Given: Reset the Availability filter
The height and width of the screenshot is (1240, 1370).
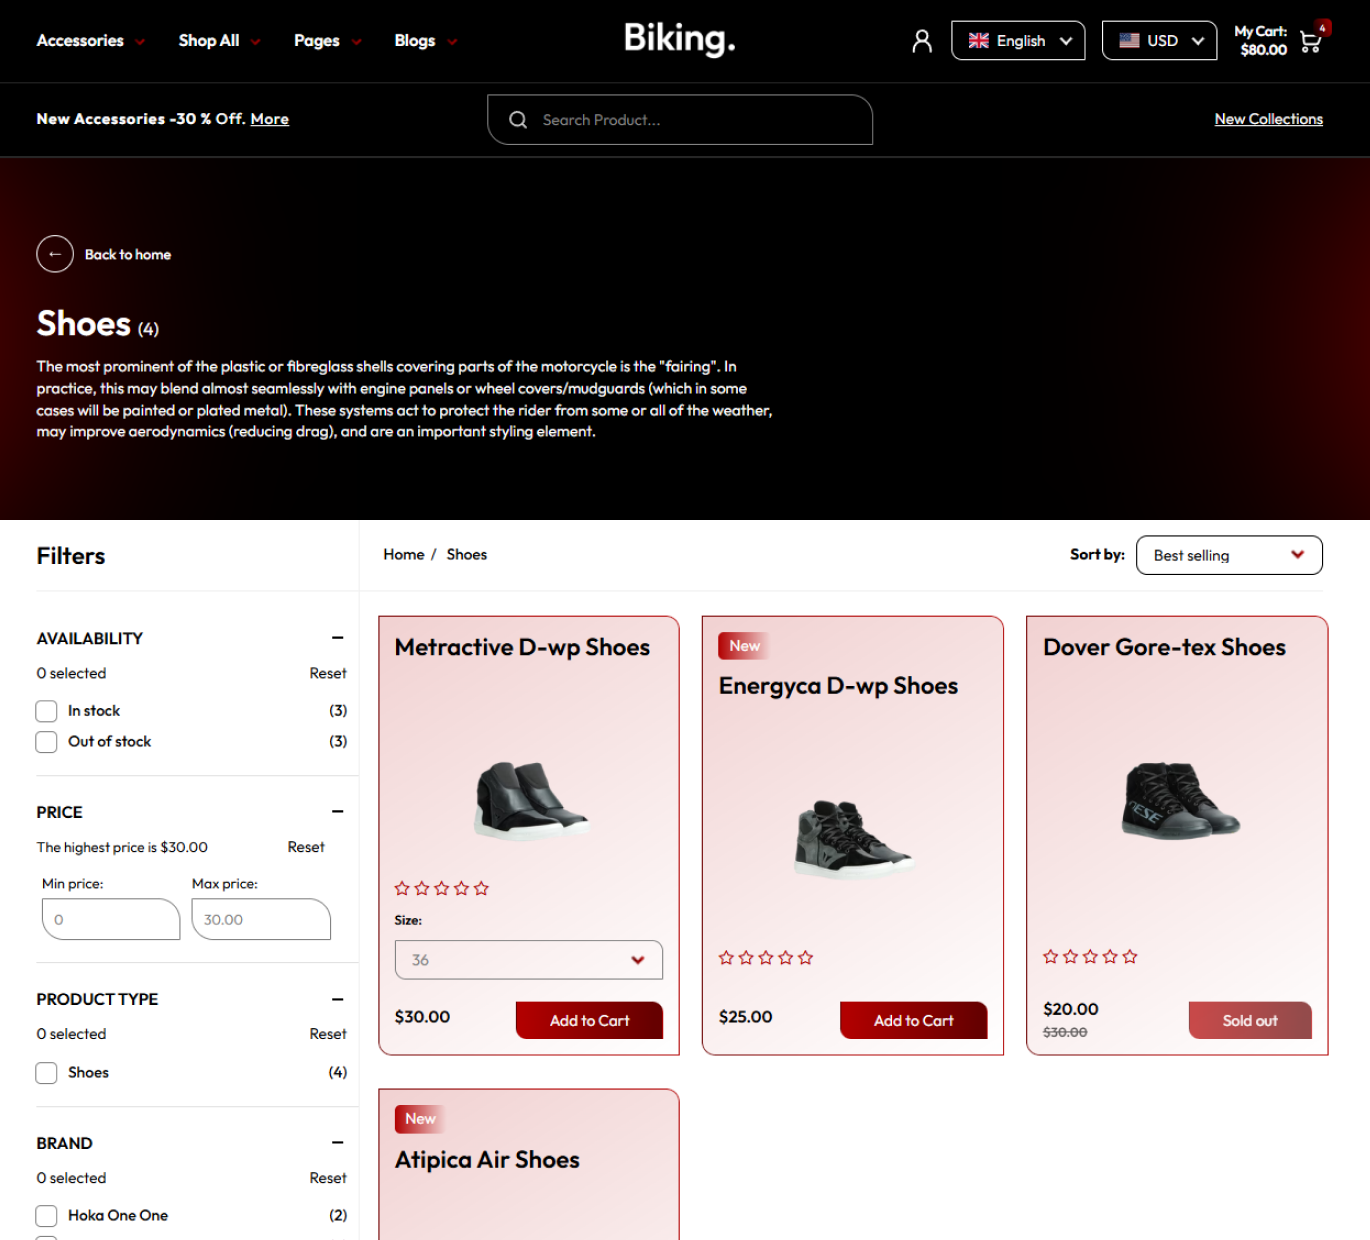Looking at the screenshot, I should coord(328,674).
